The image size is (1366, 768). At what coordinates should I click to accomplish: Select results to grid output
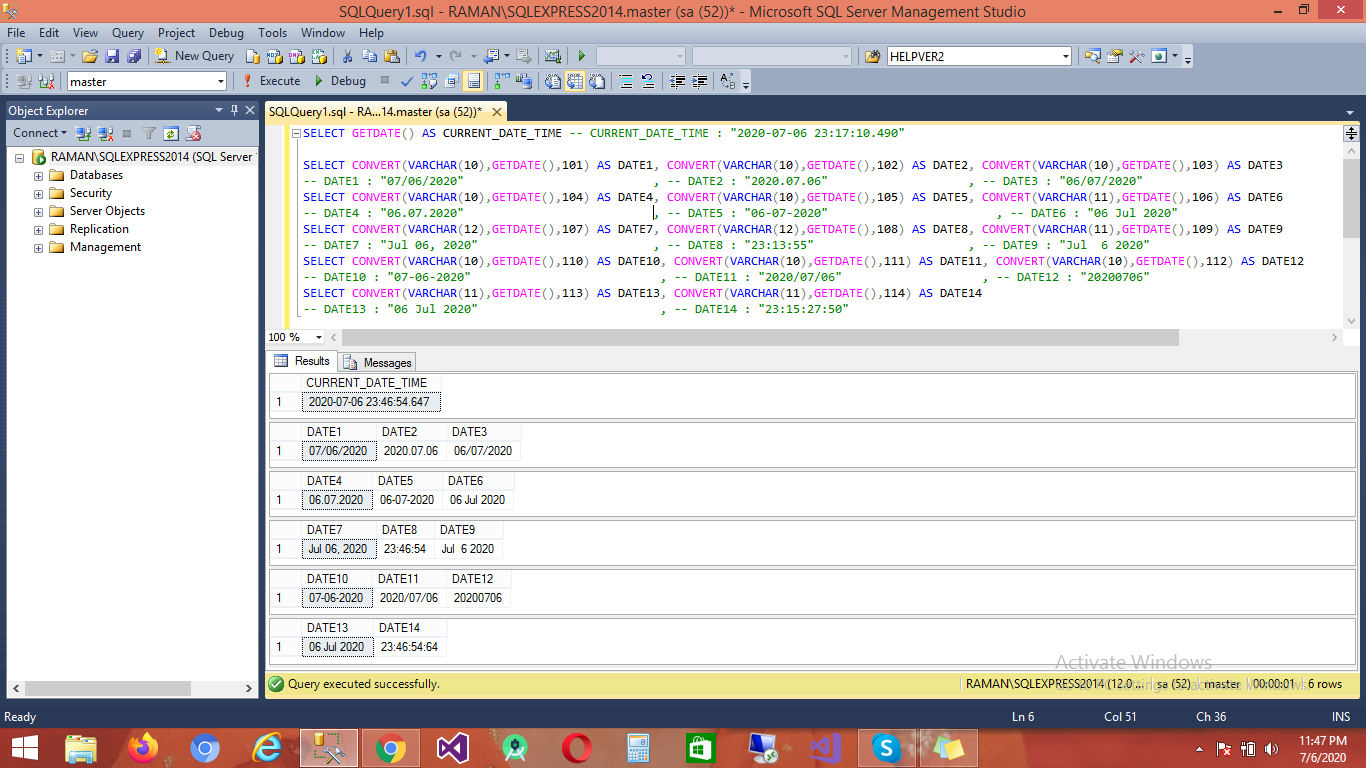click(574, 81)
